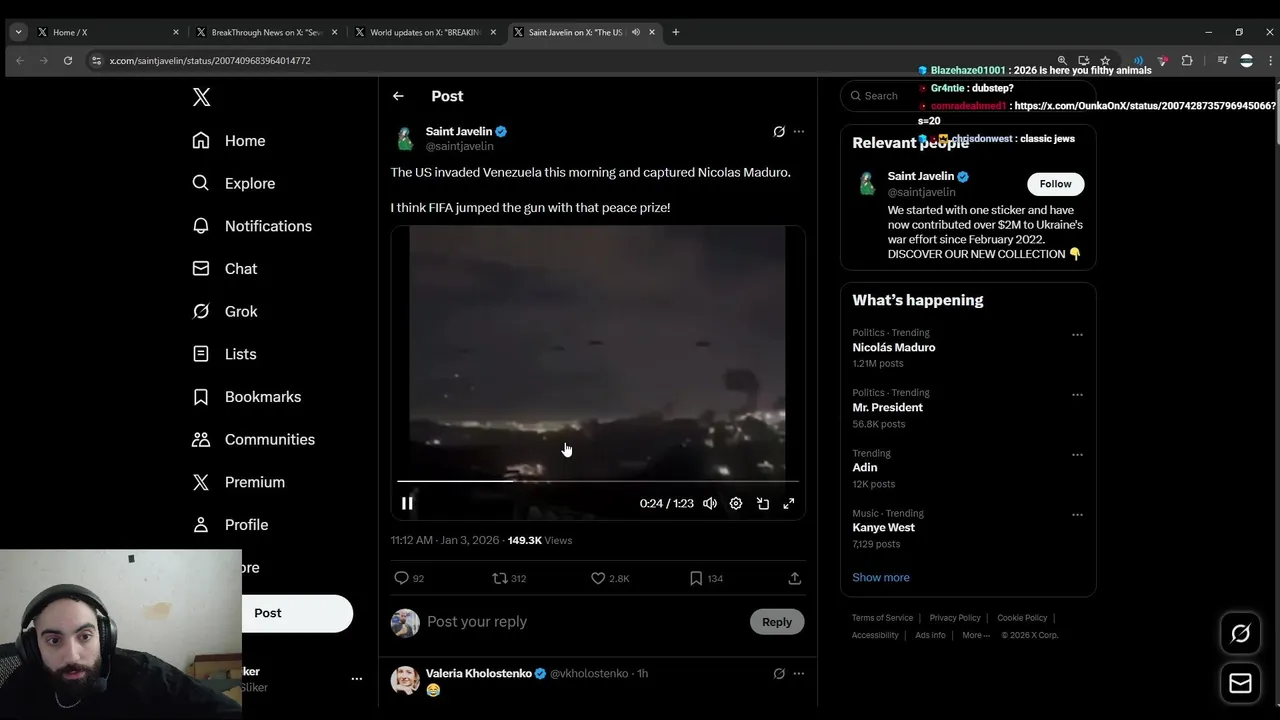The width and height of the screenshot is (1280, 720).
Task: Go back with the Post arrow
Action: 398,96
